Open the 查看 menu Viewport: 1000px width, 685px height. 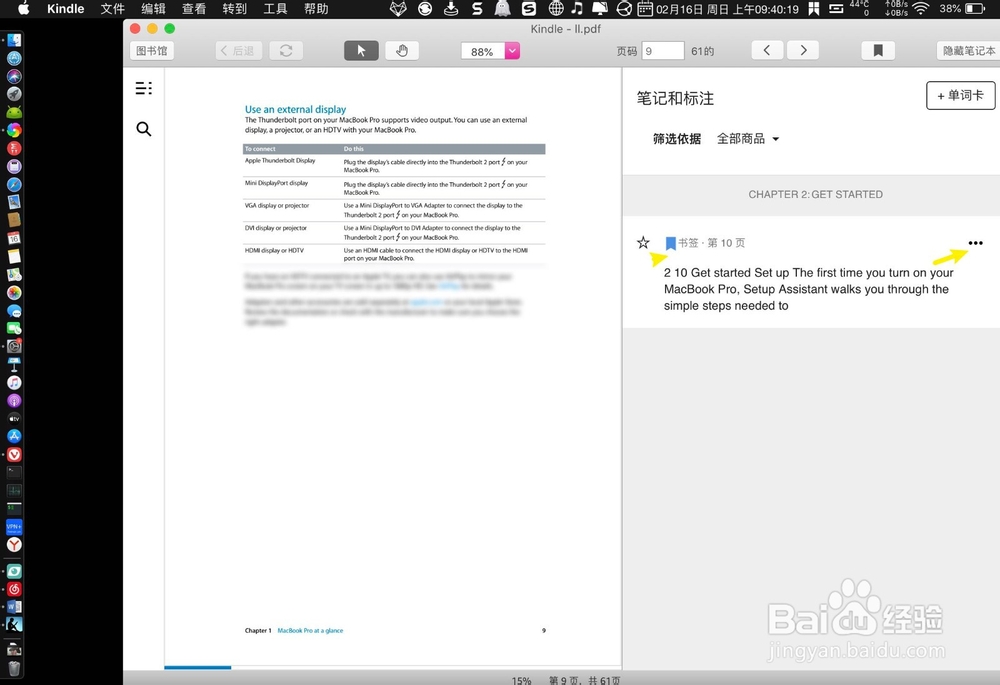(194, 9)
